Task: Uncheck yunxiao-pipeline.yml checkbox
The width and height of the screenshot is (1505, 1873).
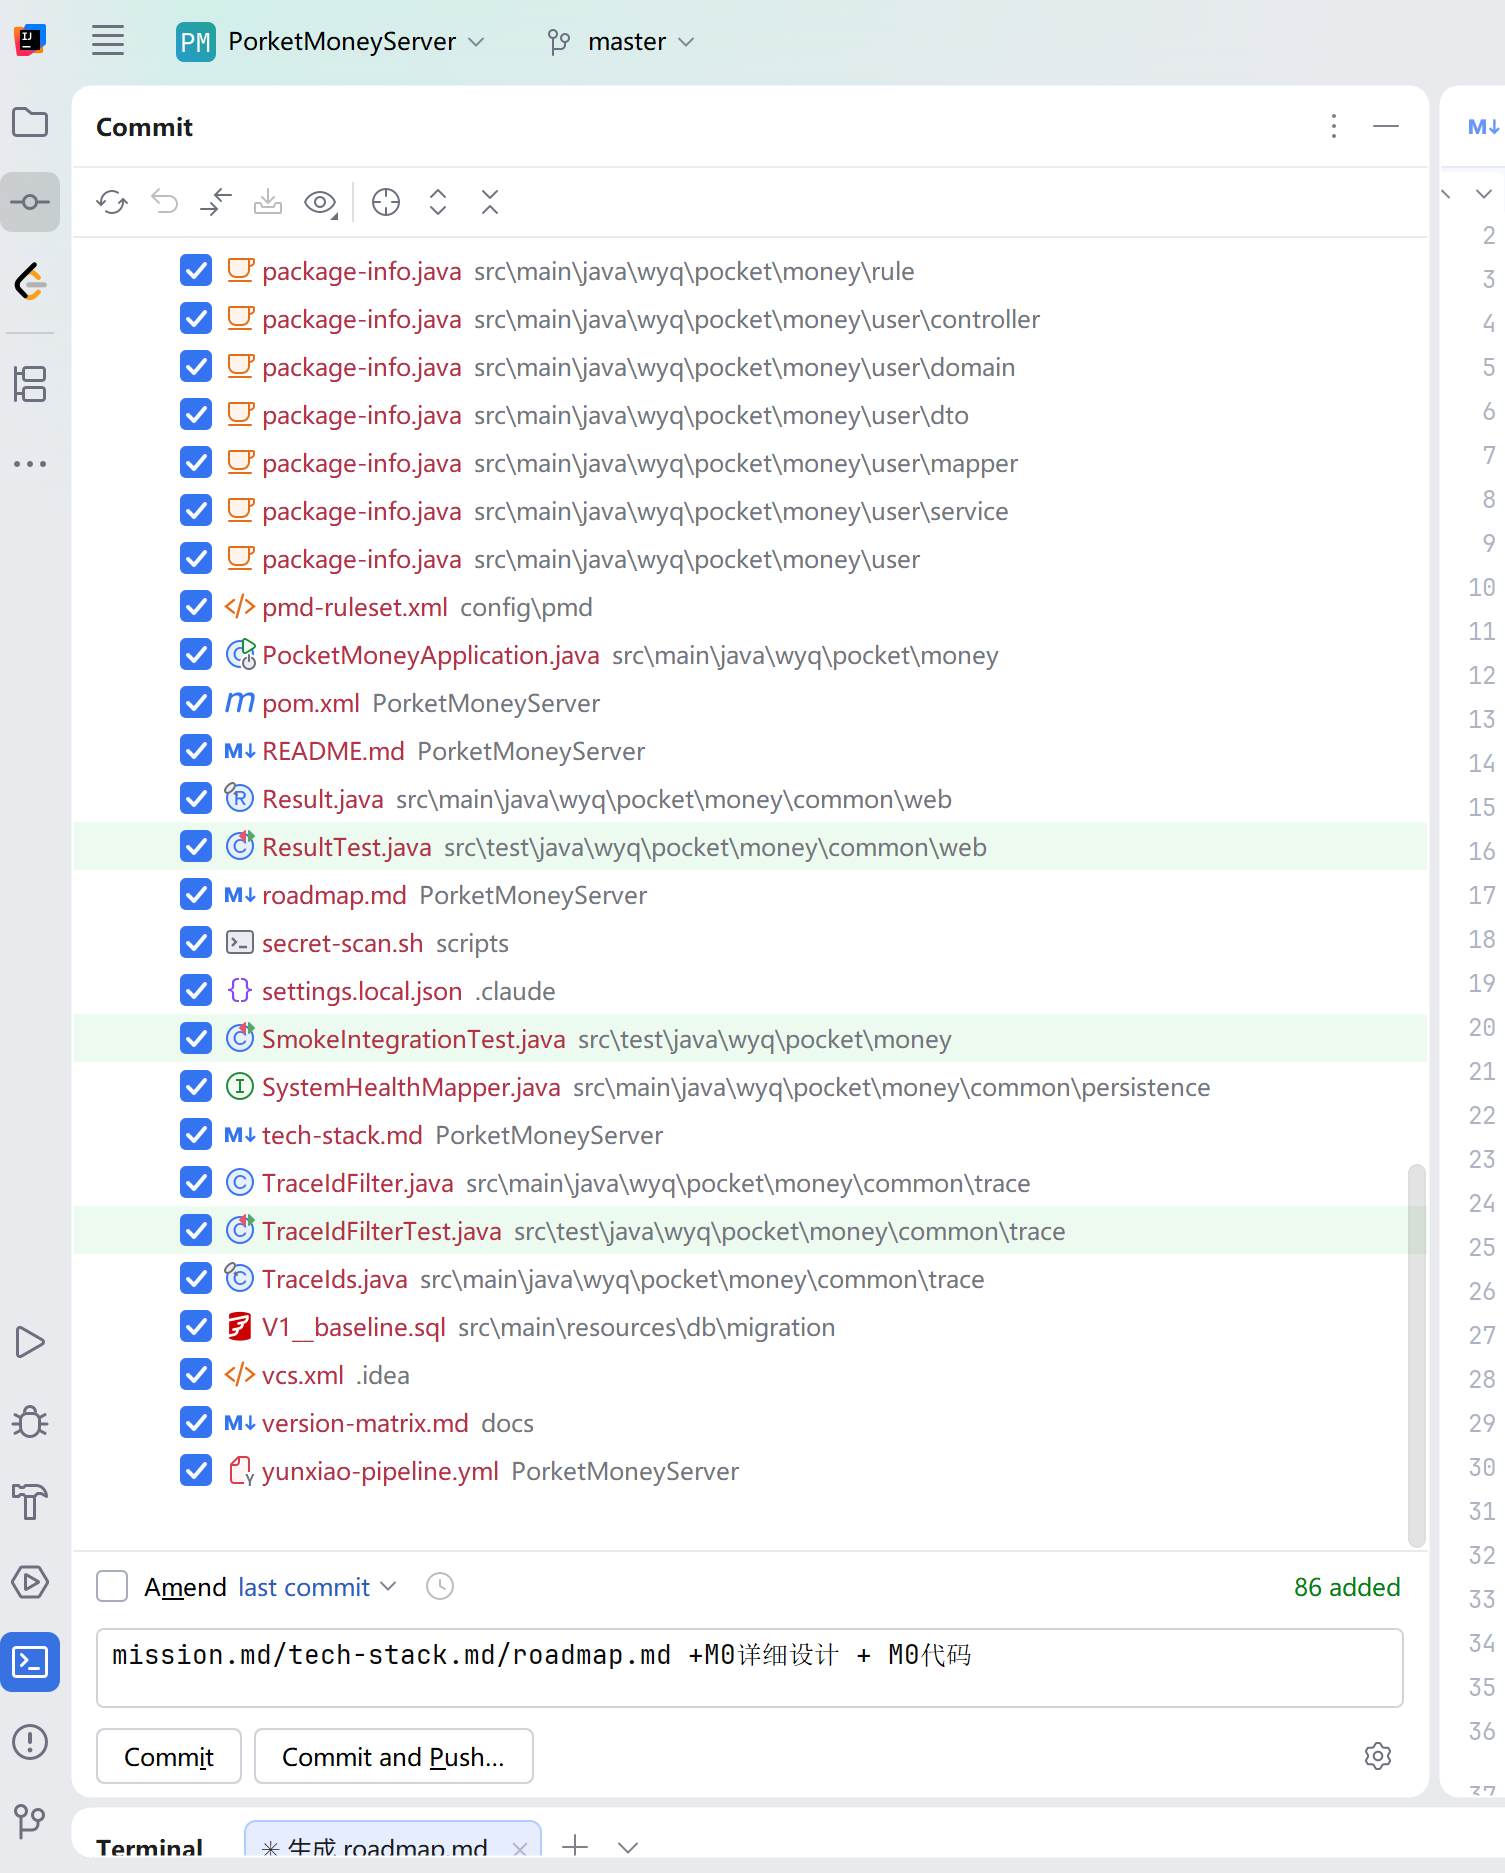Action: pos(196,1471)
